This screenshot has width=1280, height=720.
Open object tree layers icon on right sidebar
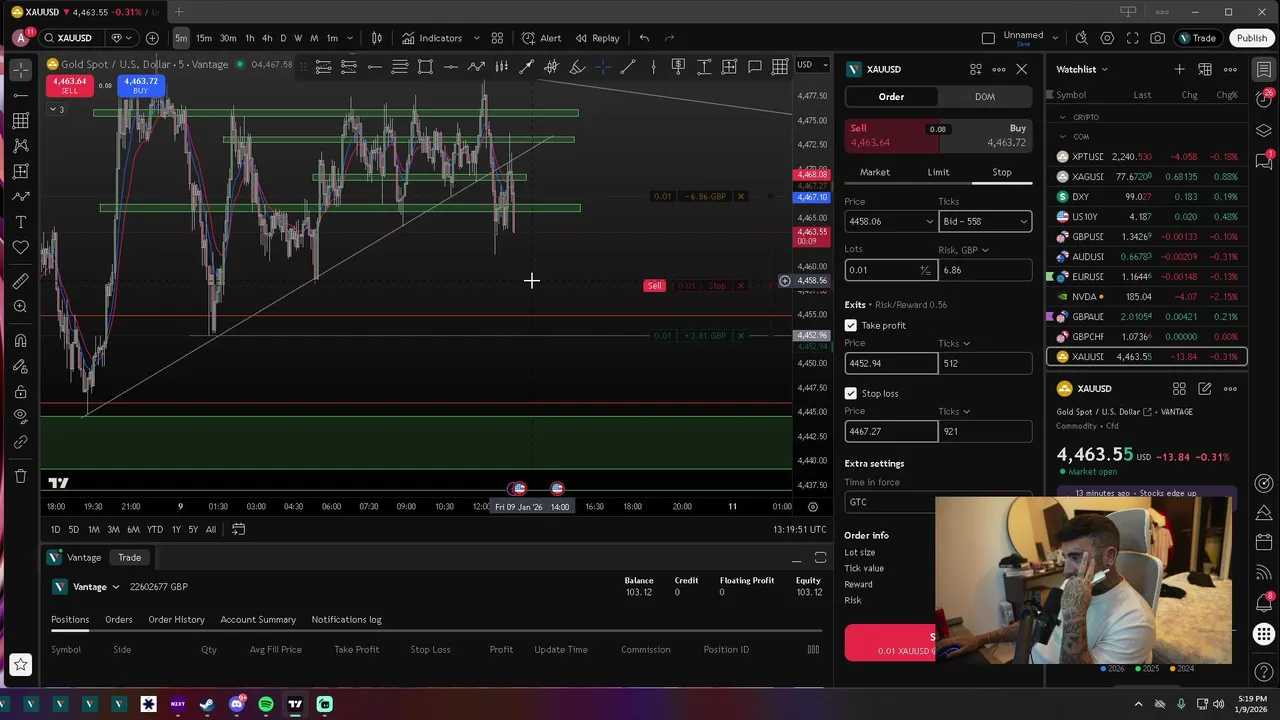click(1264, 131)
